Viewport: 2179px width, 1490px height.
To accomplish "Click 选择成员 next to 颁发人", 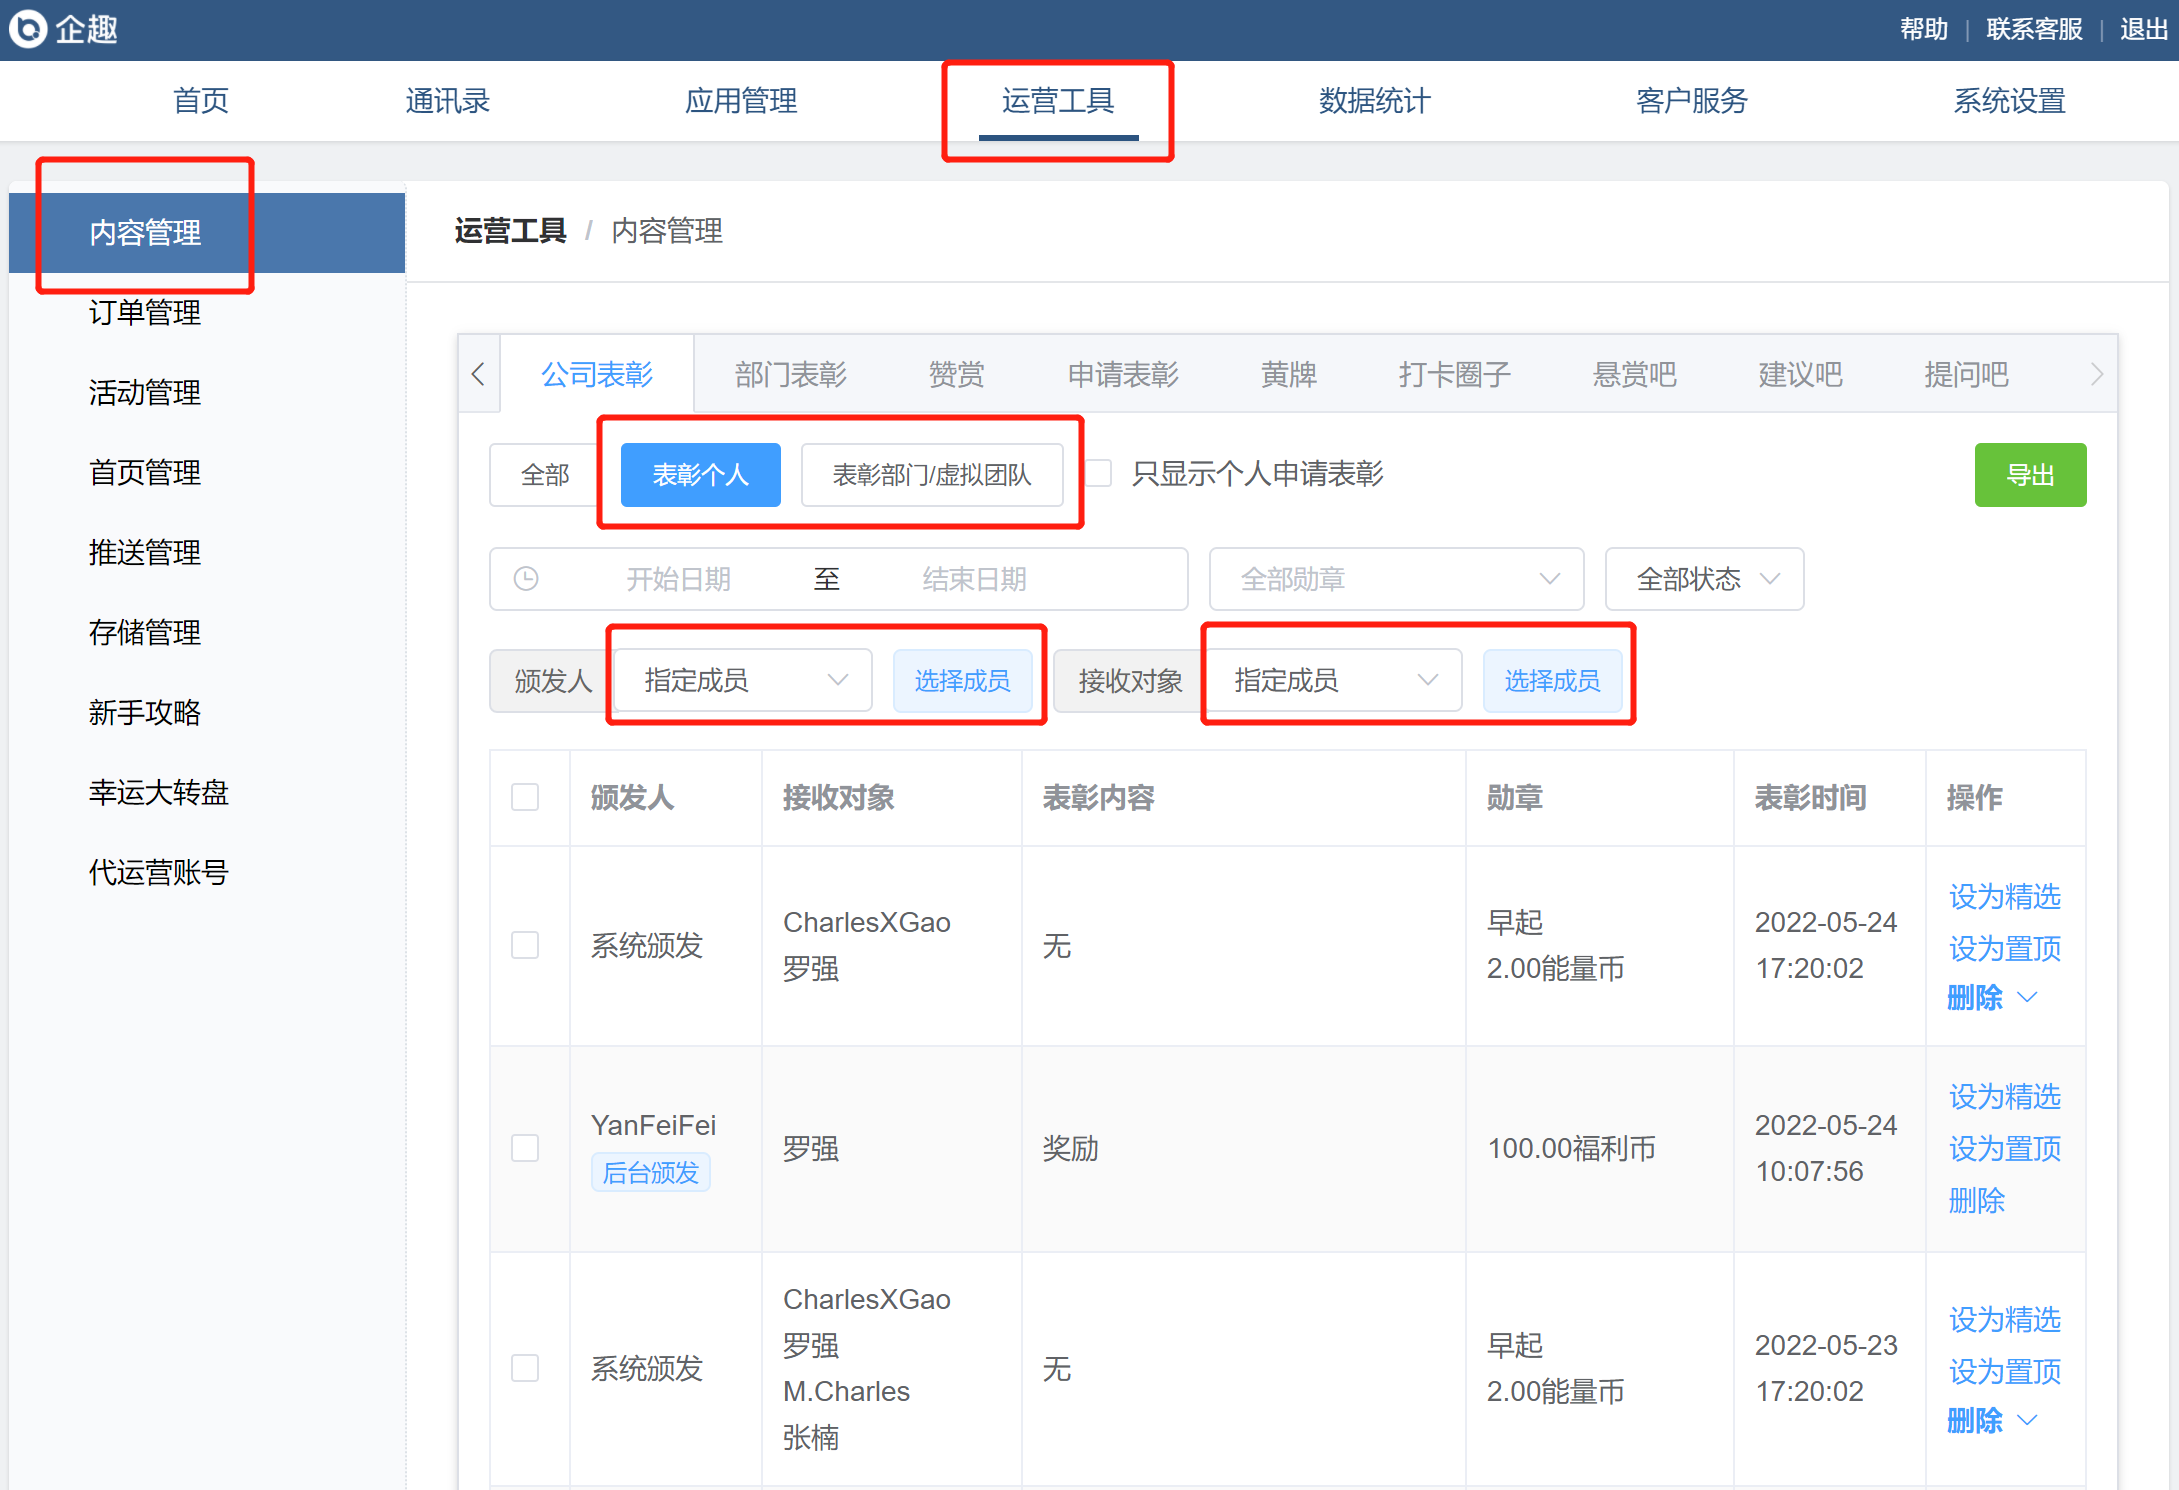I will [963, 681].
